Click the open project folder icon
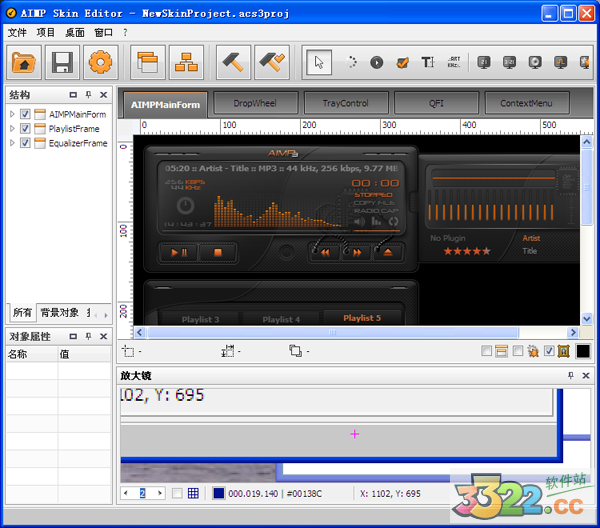600x528 pixels. point(24,63)
